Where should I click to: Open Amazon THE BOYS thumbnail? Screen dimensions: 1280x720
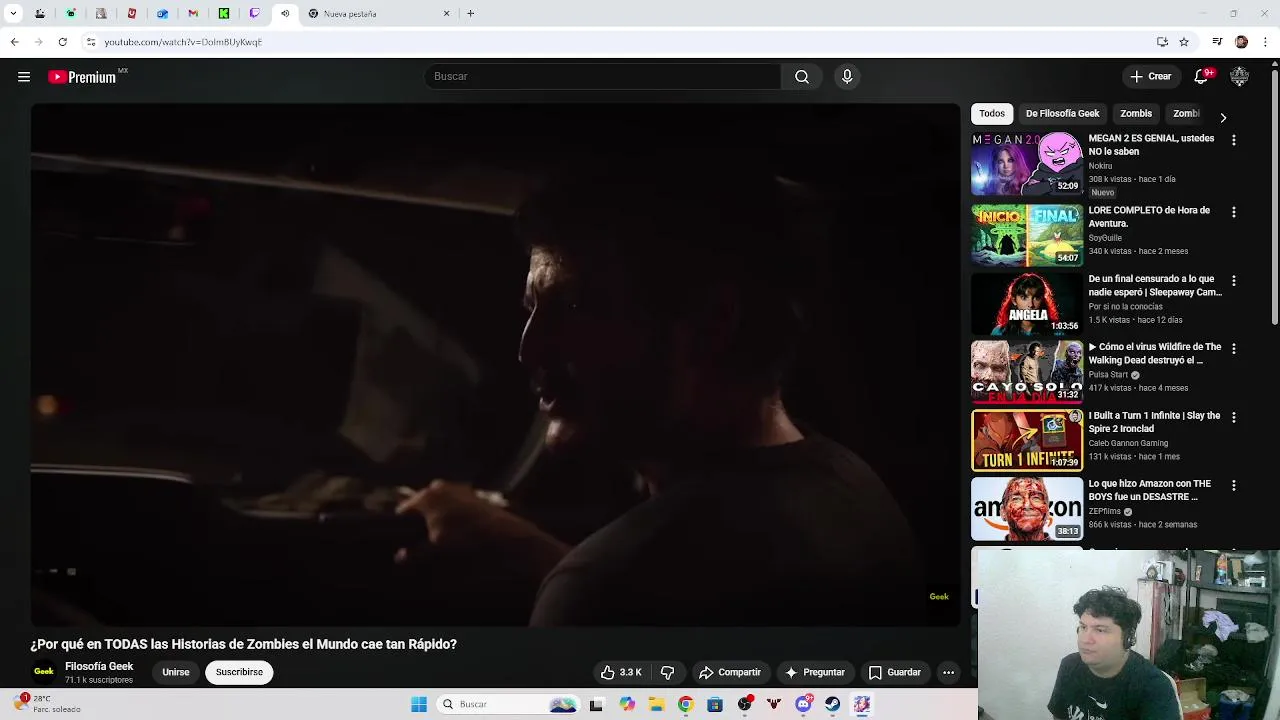(1027, 509)
